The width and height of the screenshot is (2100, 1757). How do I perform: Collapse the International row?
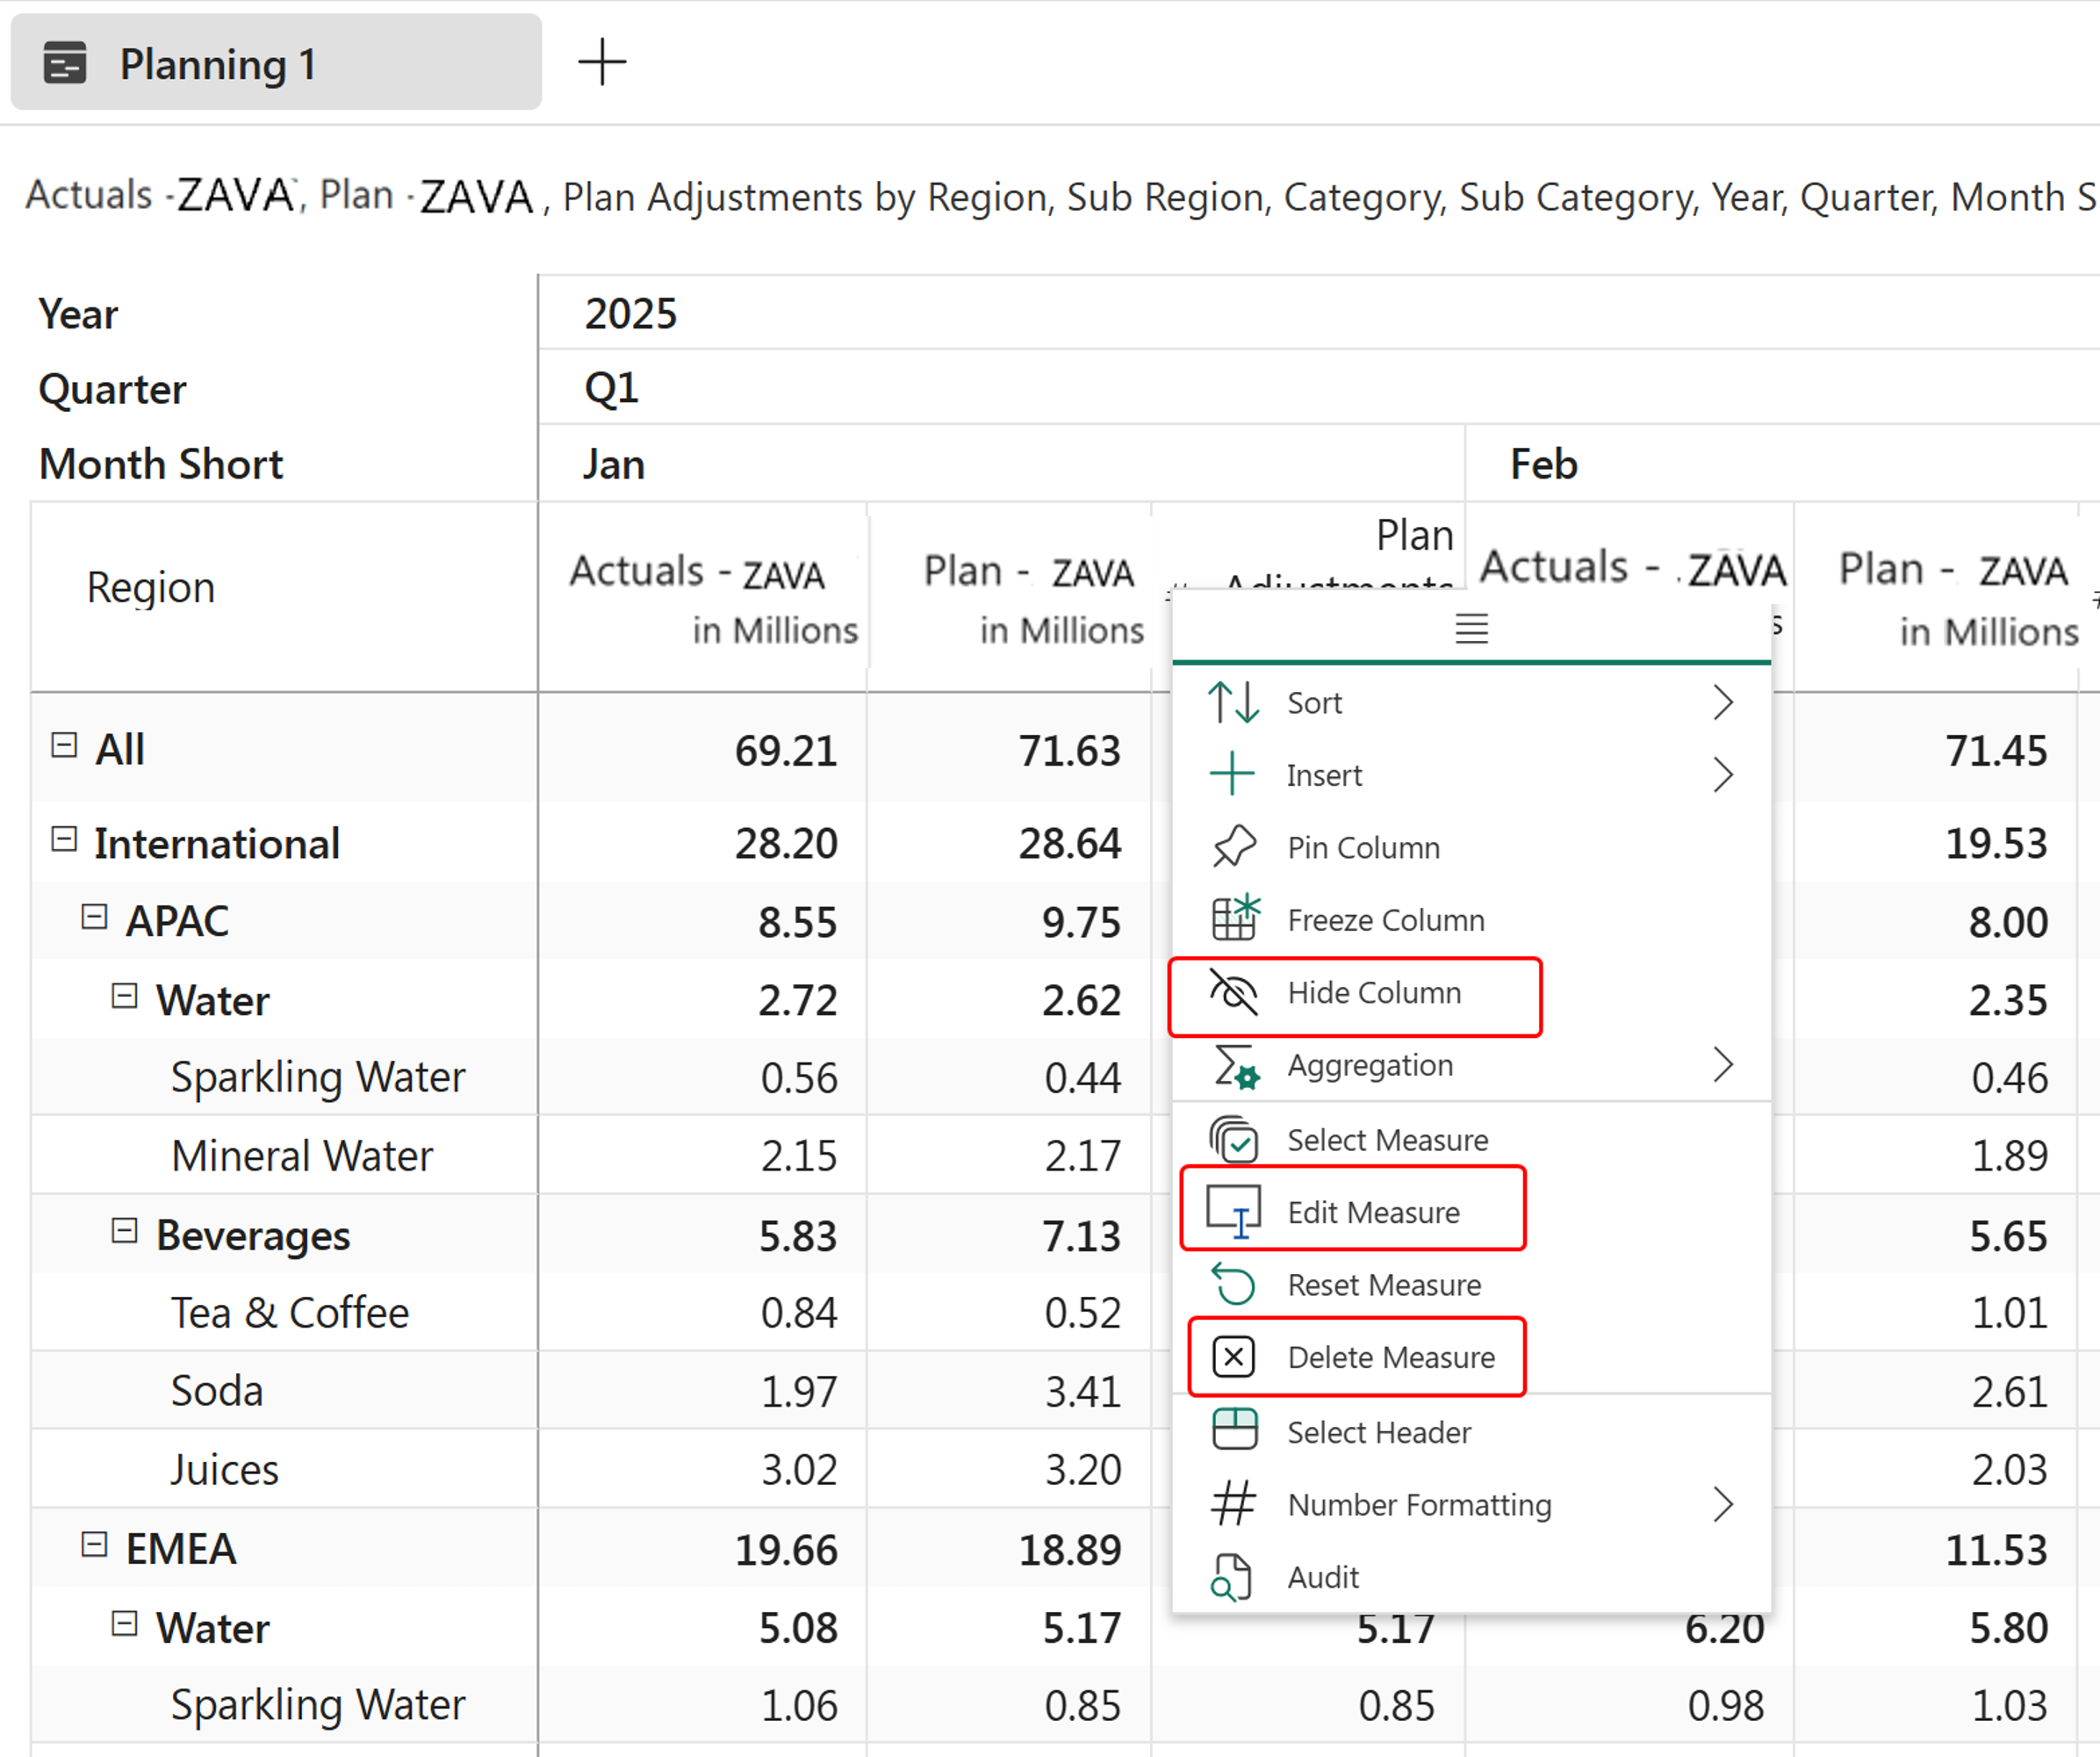tap(64, 840)
